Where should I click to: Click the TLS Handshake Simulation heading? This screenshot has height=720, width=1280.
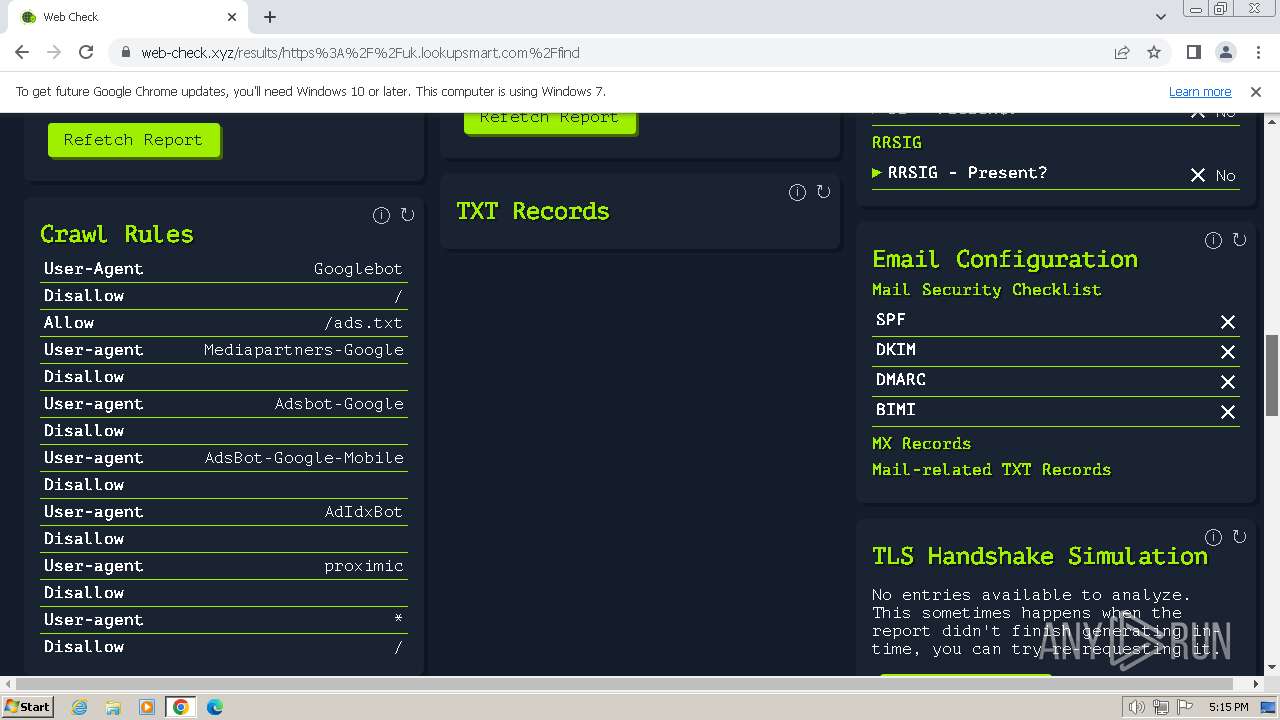coord(1040,556)
